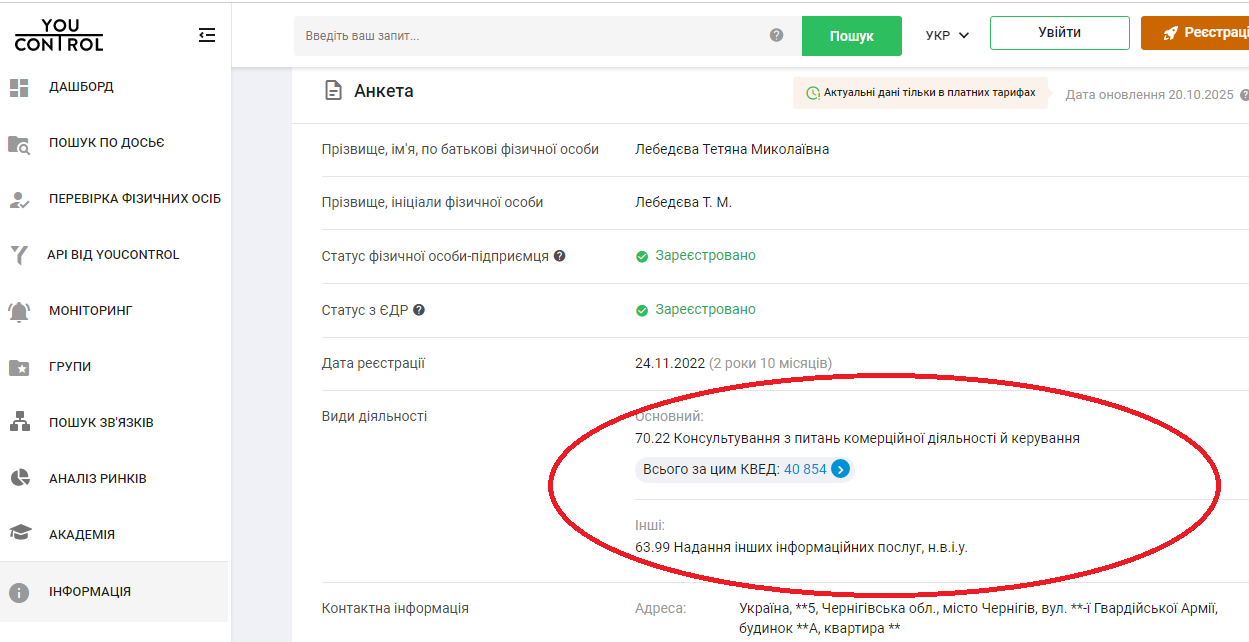Click help icon beside Статус фізичної особи-підприємця
The height and width of the screenshot is (642, 1249).
click(560, 256)
